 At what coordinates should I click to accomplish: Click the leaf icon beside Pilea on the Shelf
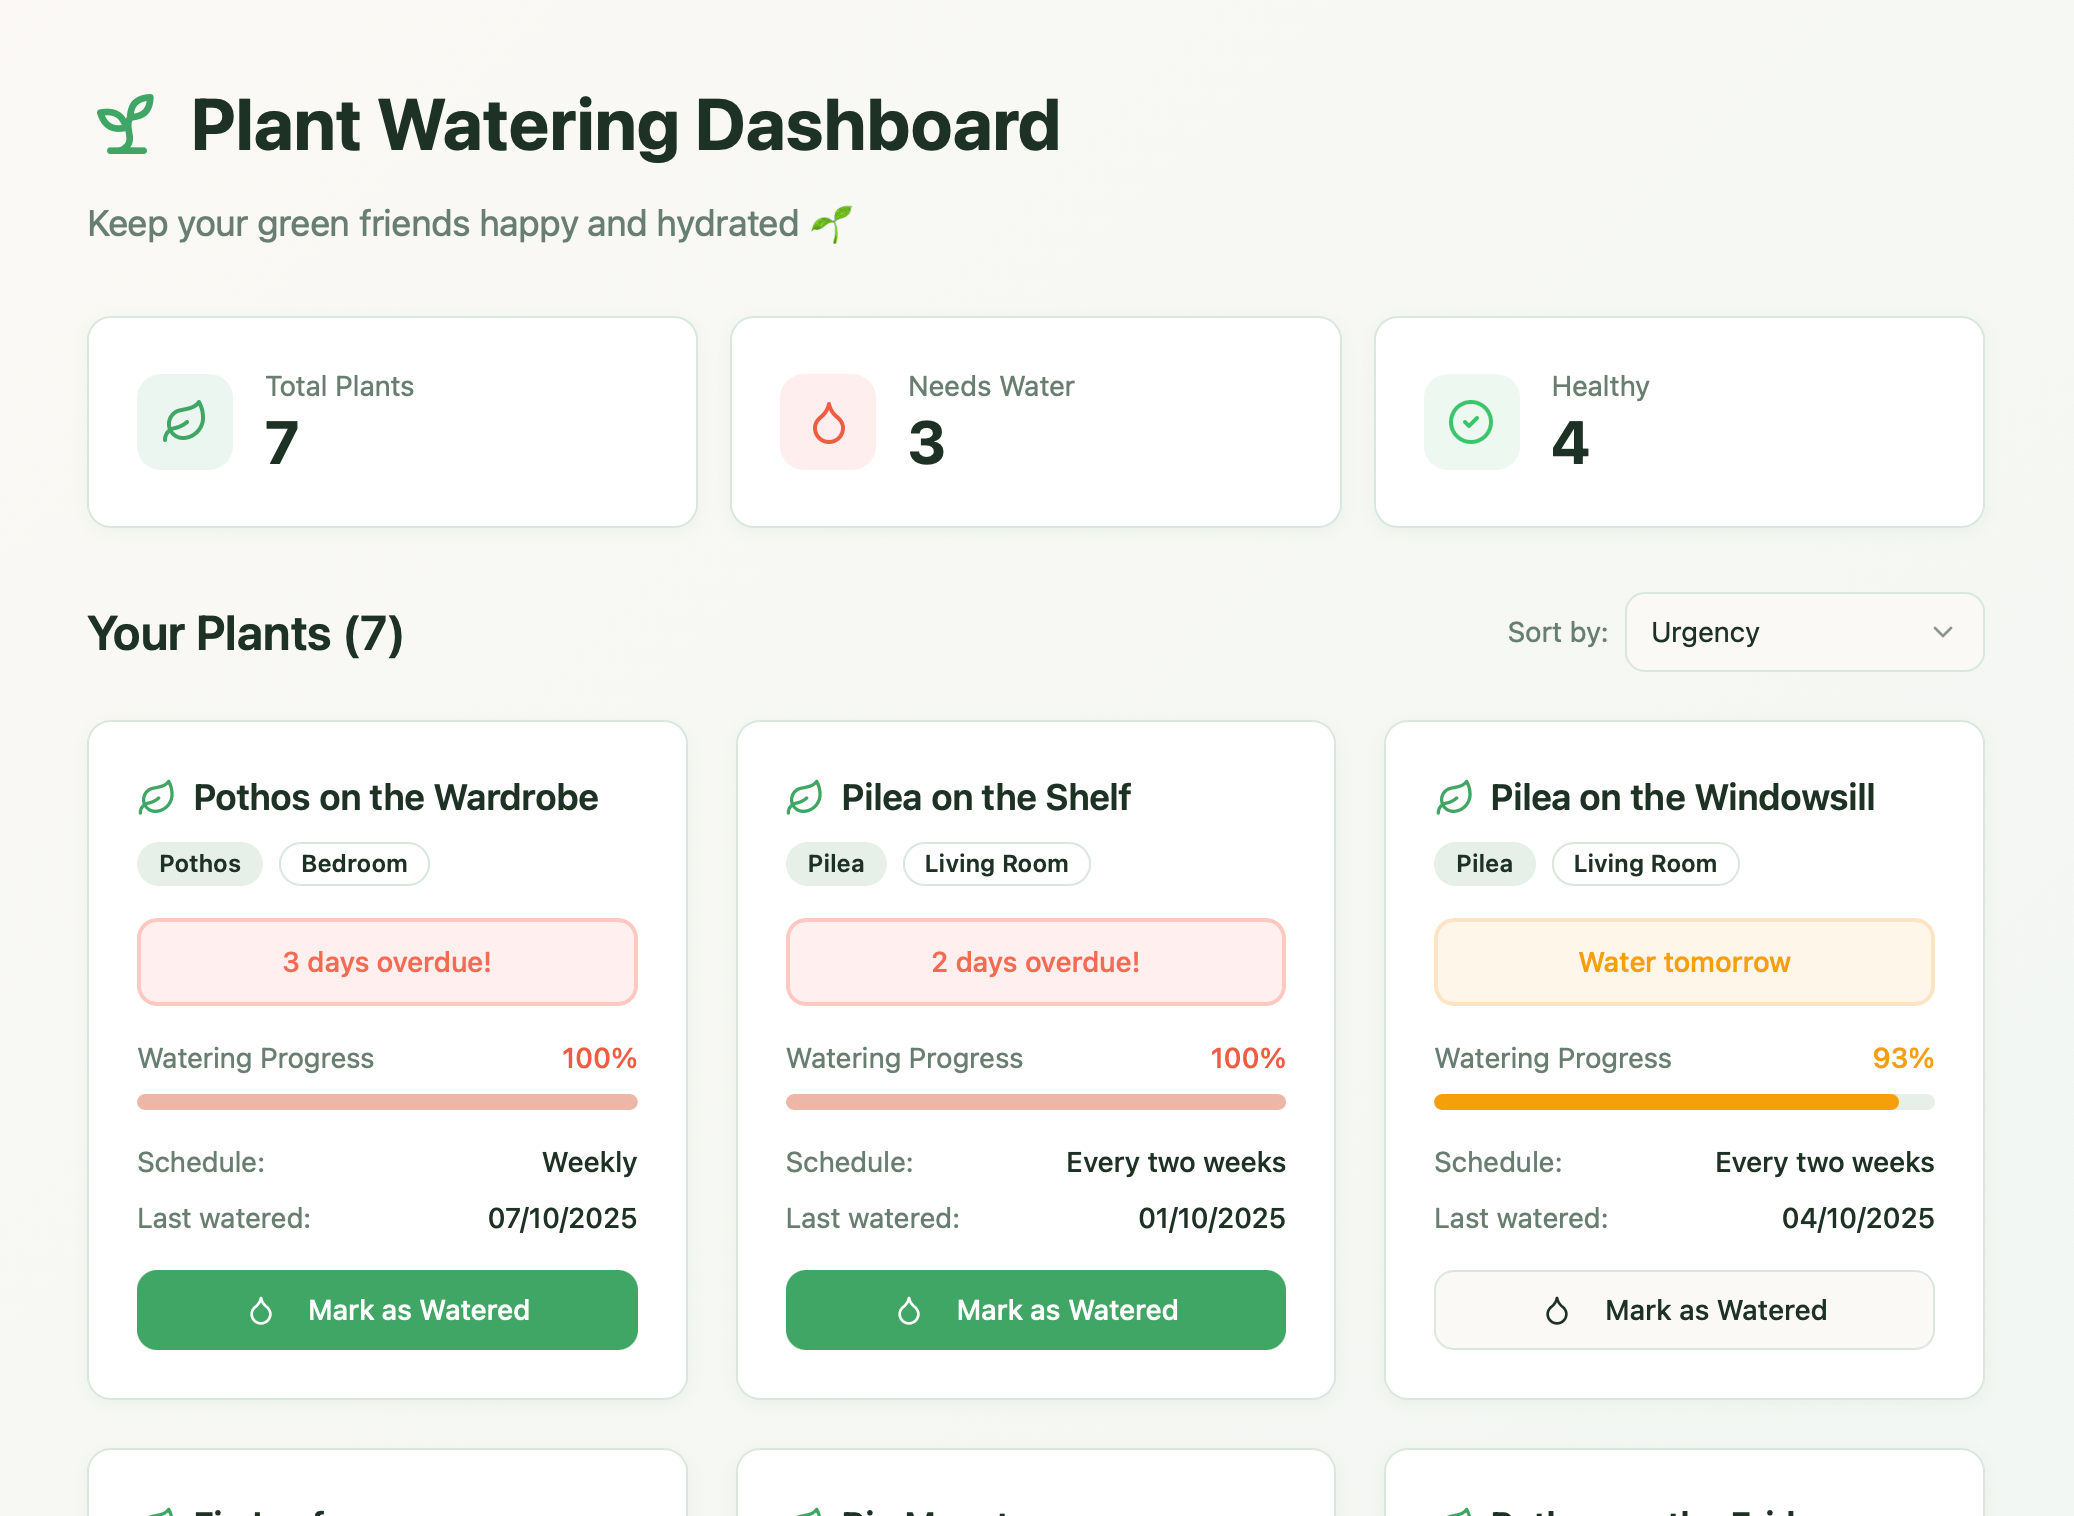coord(804,796)
